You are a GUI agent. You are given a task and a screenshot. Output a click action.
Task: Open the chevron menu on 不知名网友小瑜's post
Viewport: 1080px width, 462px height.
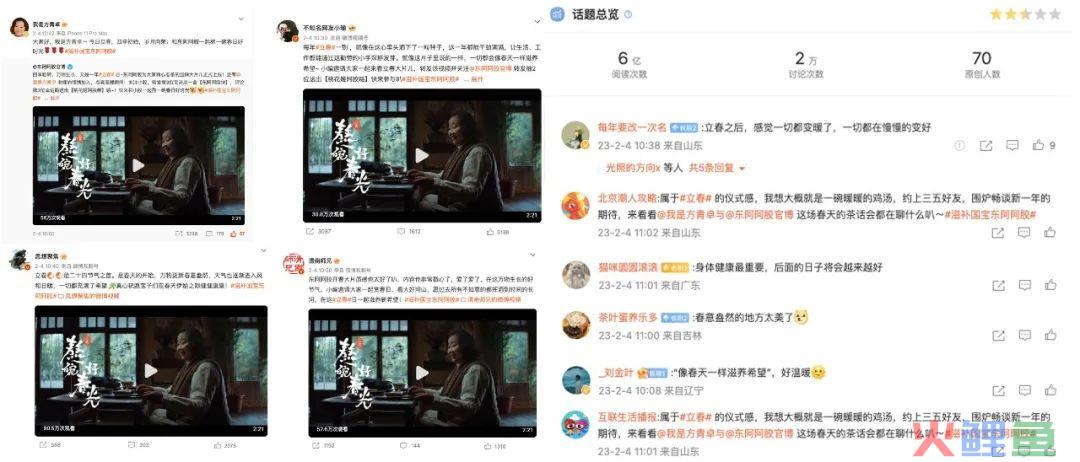(537, 23)
